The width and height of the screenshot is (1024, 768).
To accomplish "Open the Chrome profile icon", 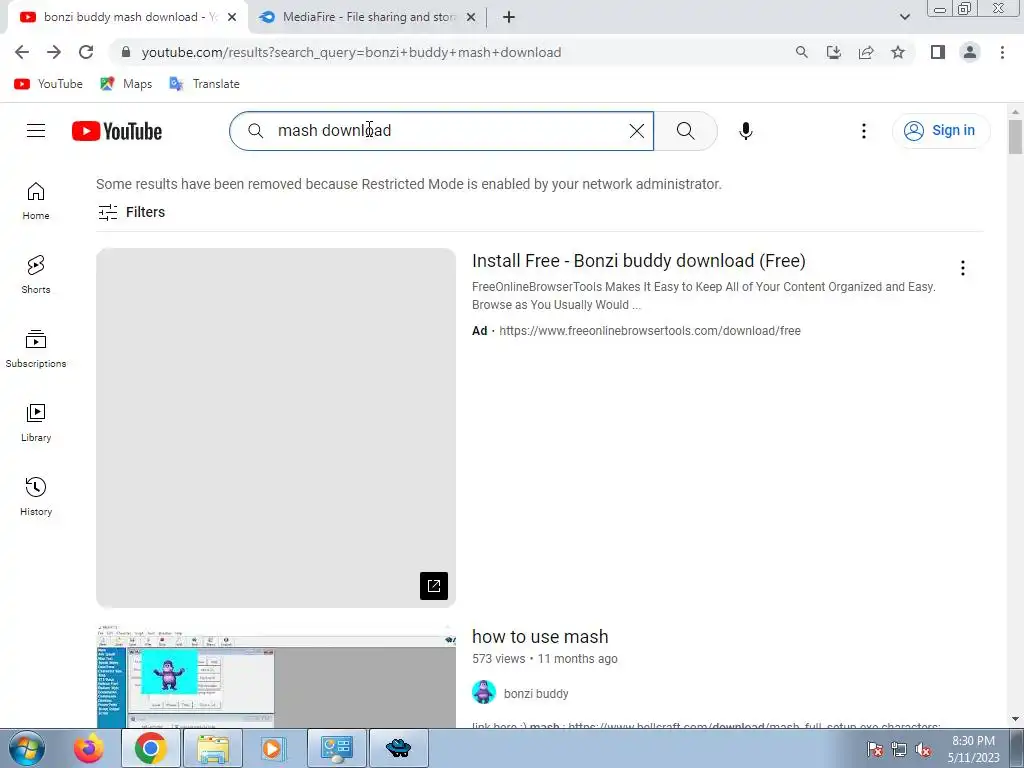I will [970, 52].
